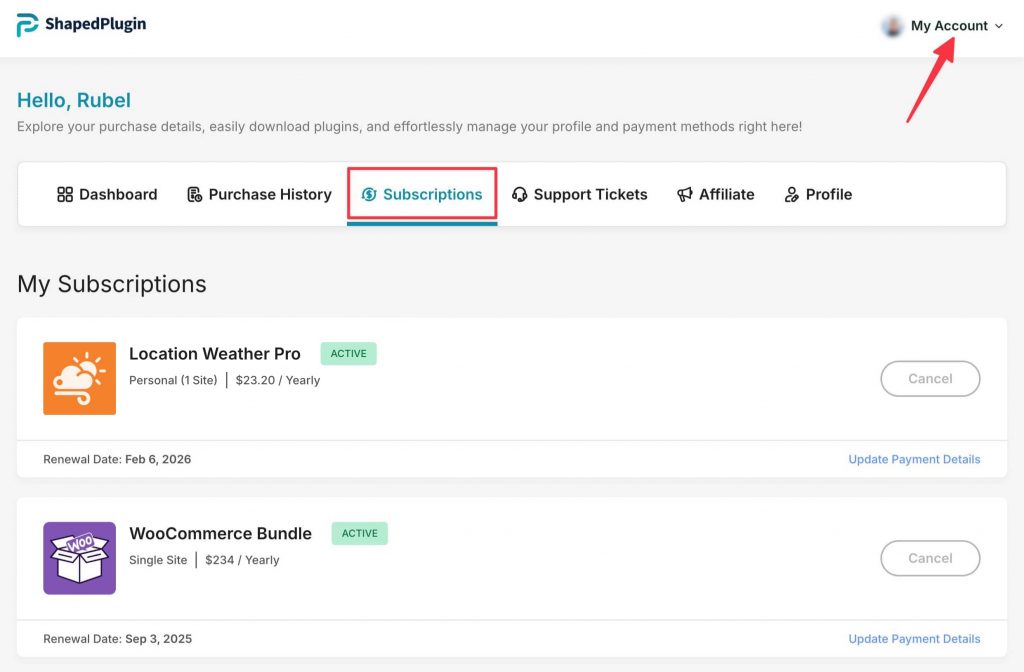
Task: Click the WooCommerce Bundle box thumbnail
Action: (x=80, y=558)
